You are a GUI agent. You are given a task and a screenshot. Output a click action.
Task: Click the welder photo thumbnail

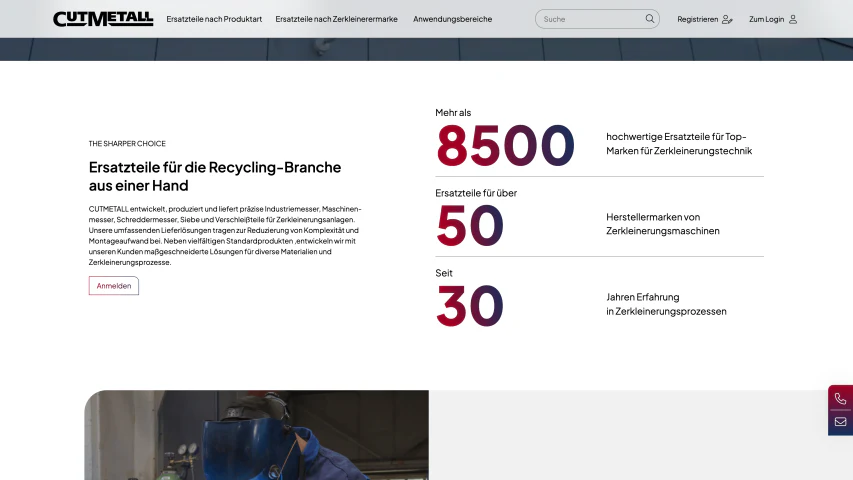[x=256, y=435]
